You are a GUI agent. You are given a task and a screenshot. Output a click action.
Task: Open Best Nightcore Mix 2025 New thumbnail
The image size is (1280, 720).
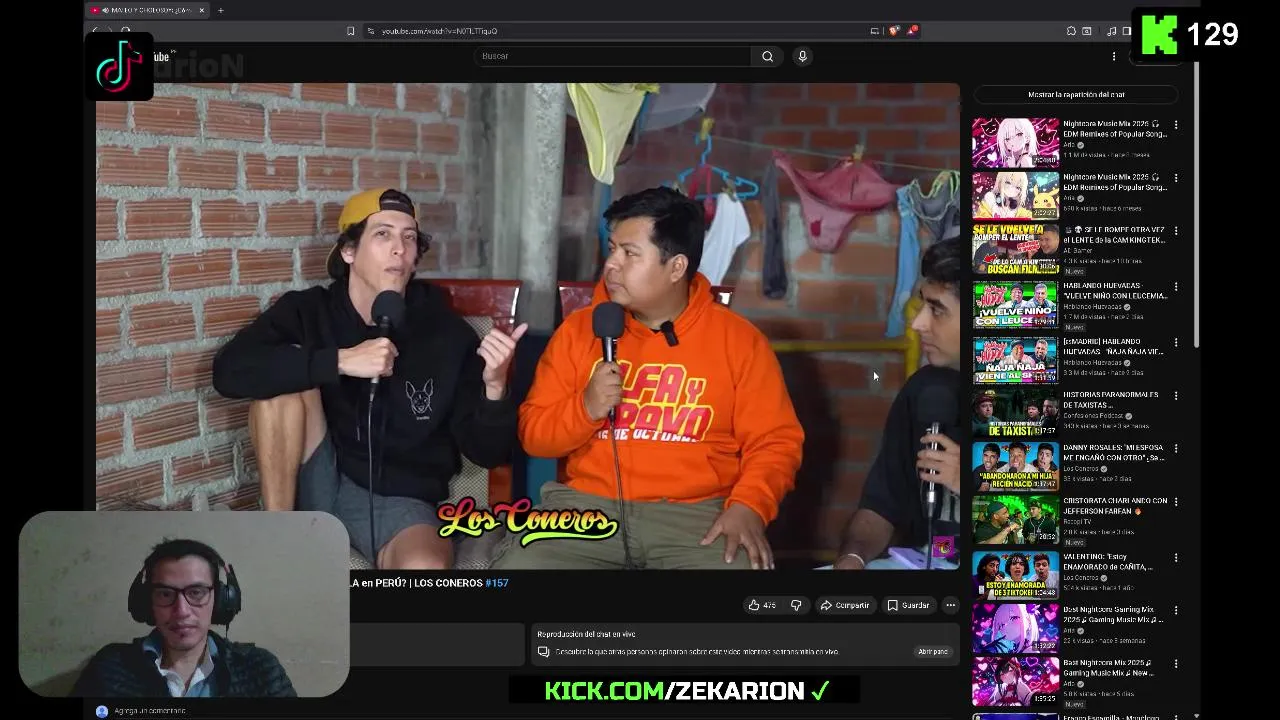(x=1015, y=682)
